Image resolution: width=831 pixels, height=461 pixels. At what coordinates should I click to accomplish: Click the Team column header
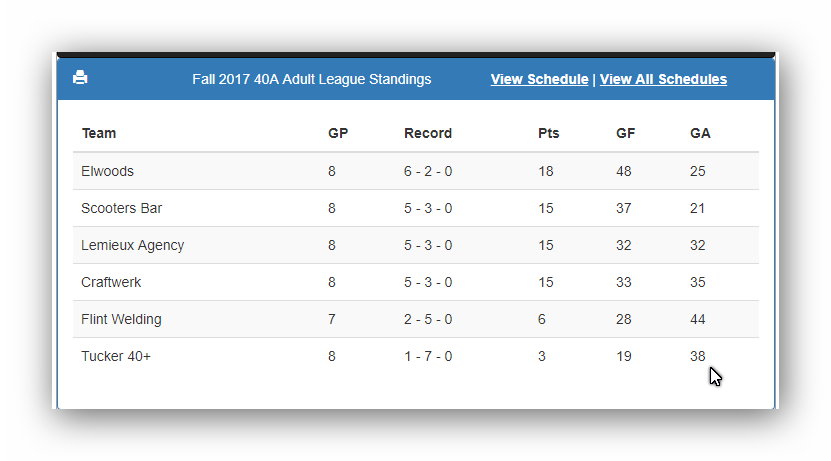point(99,133)
